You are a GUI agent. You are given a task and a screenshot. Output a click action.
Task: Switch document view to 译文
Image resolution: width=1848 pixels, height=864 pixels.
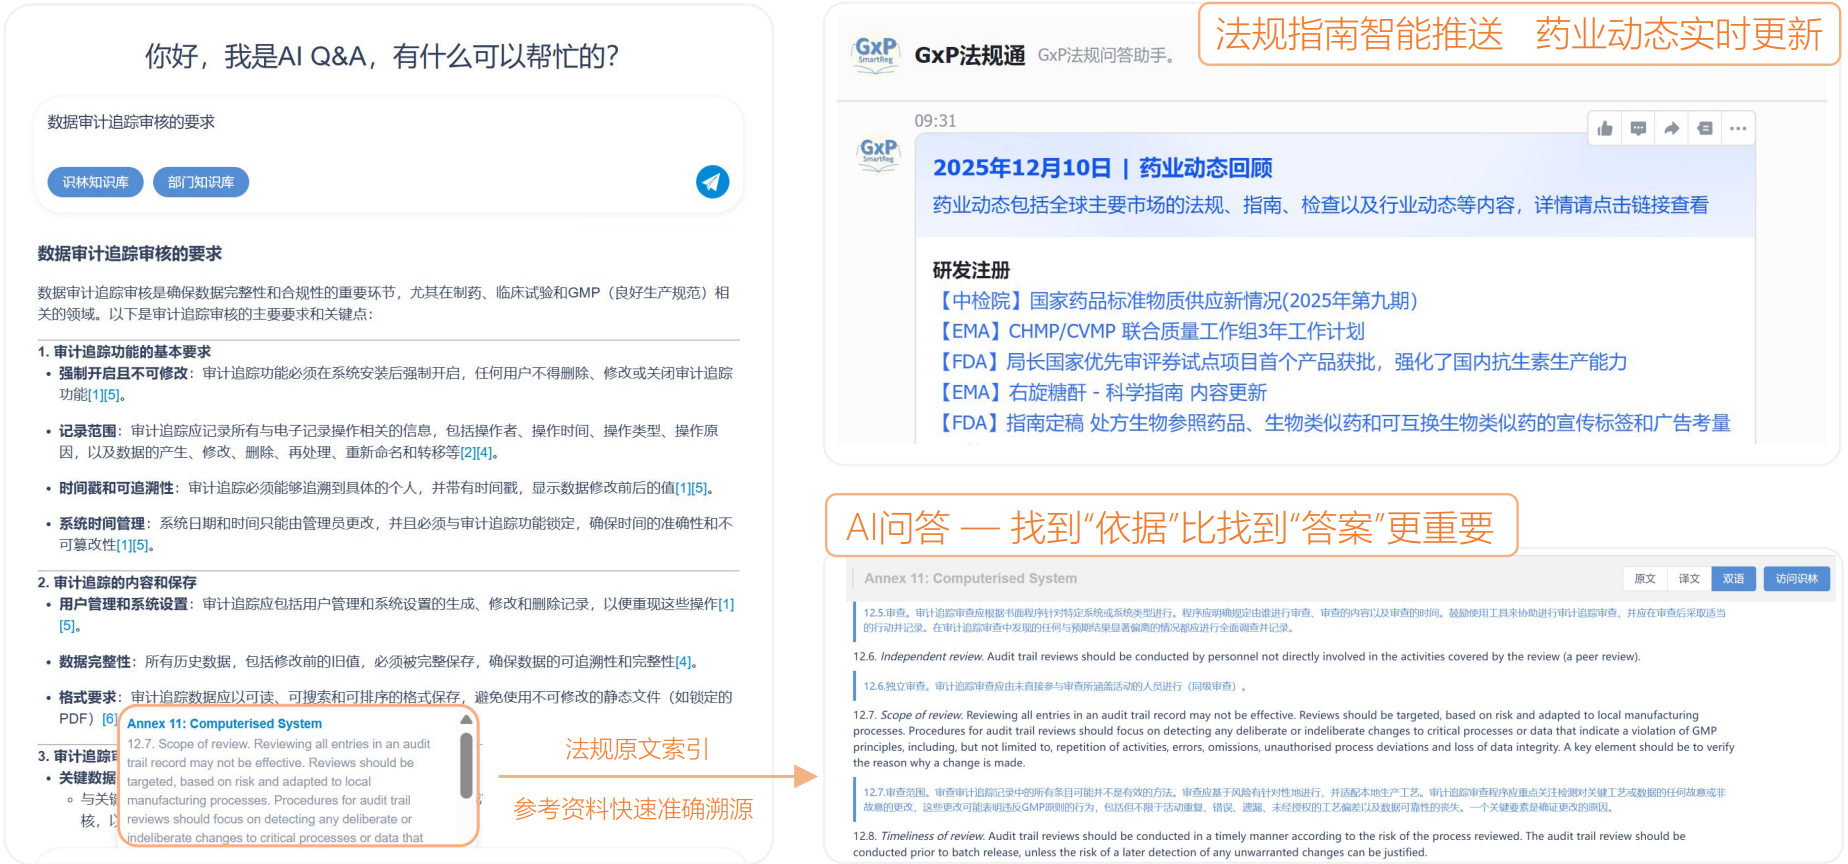click(x=1689, y=579)
